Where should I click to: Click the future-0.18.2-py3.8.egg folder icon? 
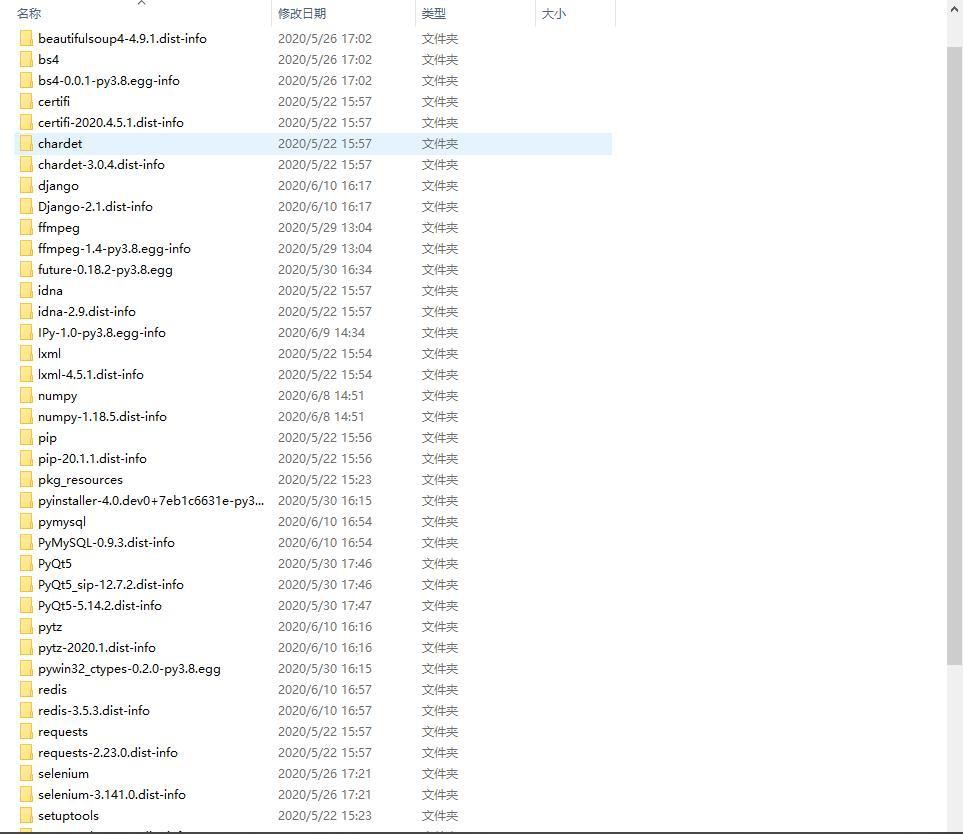(x=26, y=270)
